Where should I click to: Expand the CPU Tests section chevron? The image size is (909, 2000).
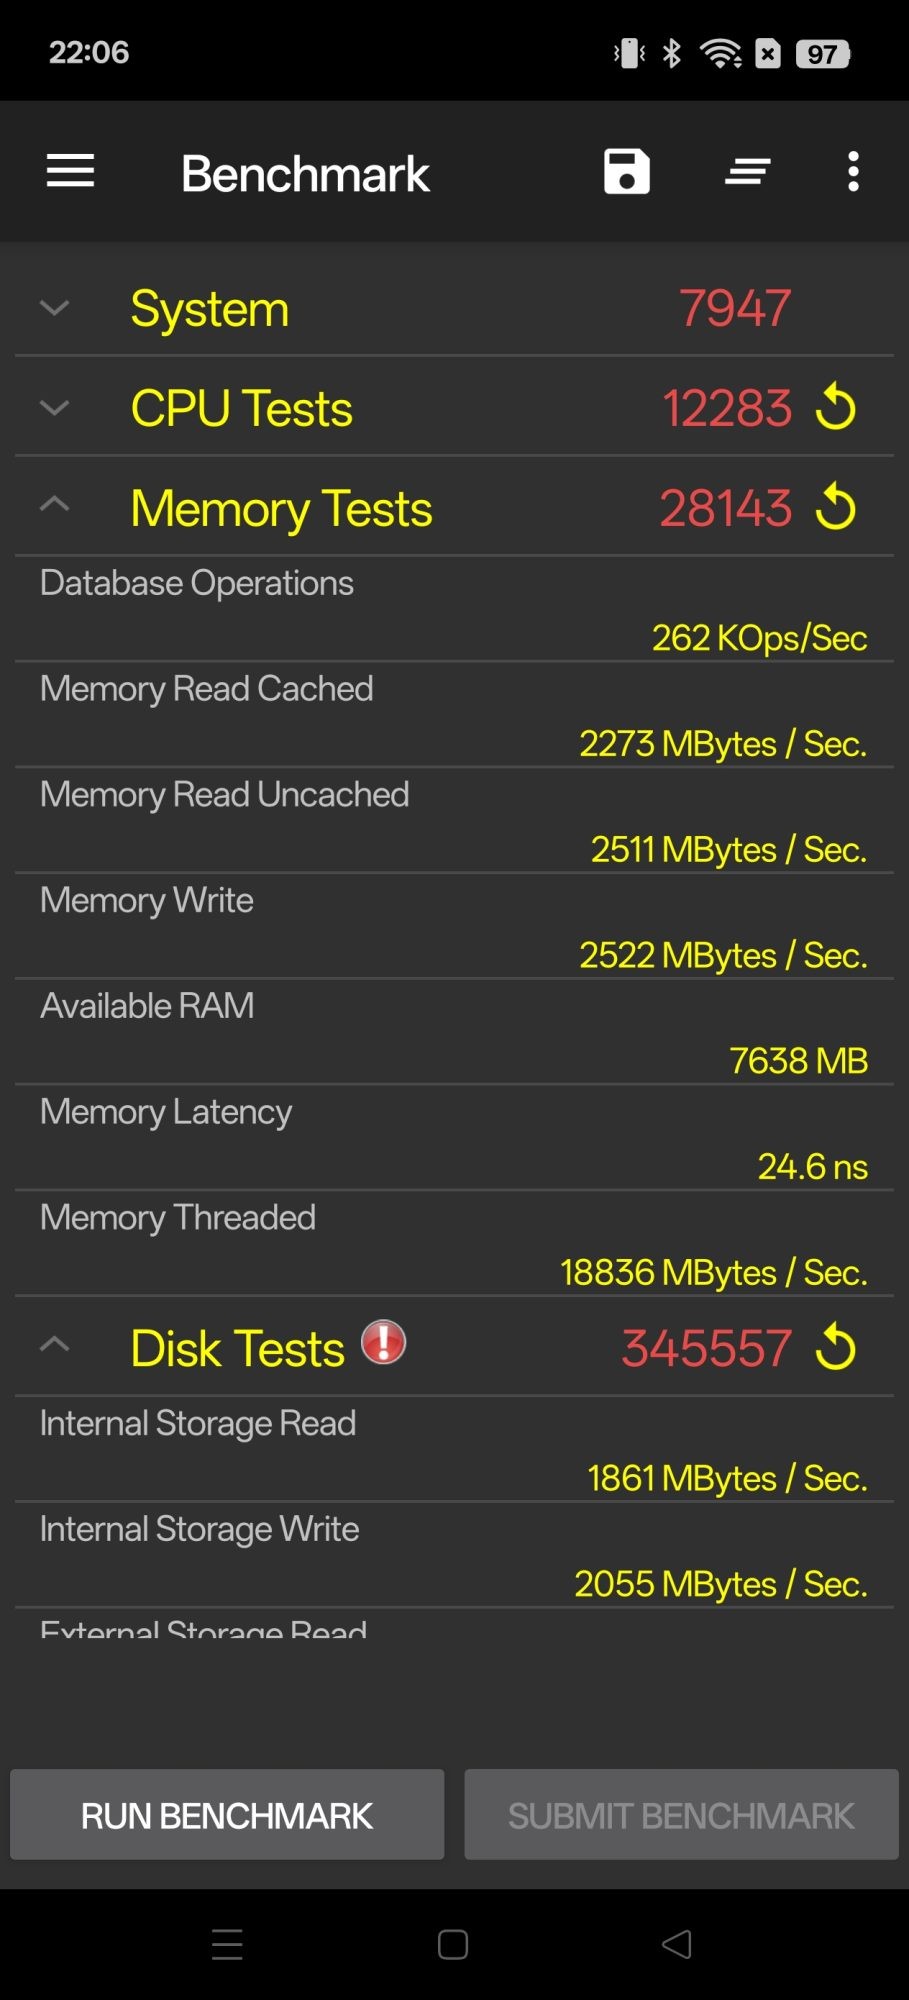point(55,408)
